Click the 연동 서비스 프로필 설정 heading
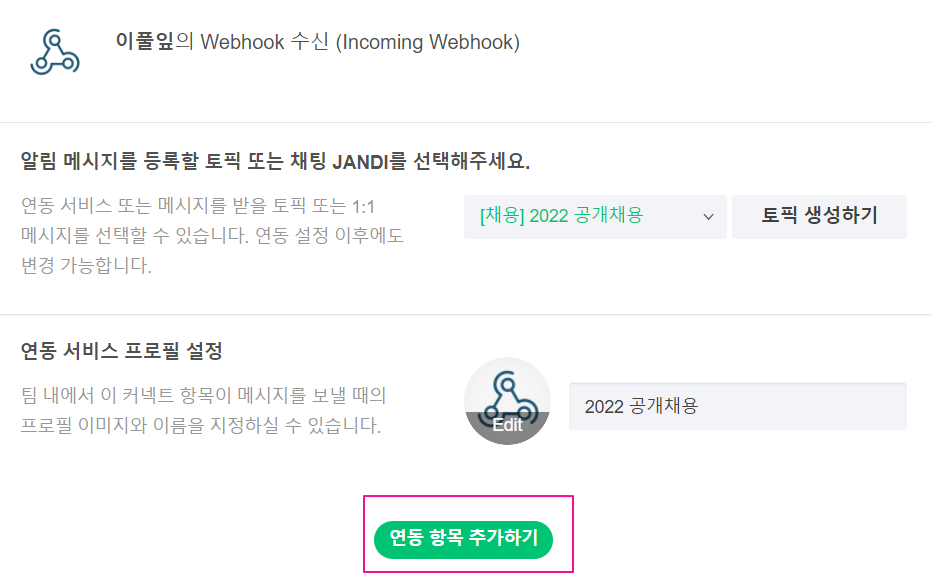Screen dimensions: 943x584 coord(121,351)
